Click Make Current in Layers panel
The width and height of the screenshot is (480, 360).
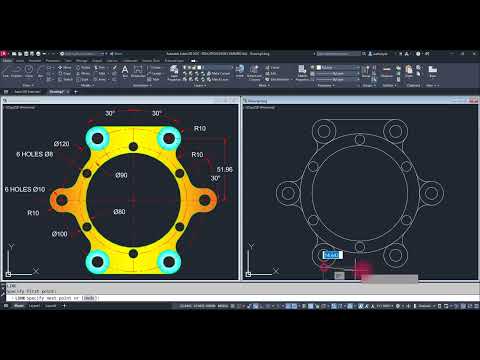218,73
